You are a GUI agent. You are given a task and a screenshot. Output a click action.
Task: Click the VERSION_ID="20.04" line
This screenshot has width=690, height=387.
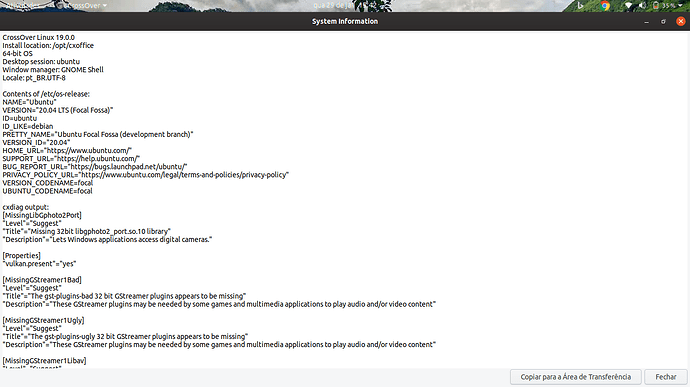click(x=36, y=143)
